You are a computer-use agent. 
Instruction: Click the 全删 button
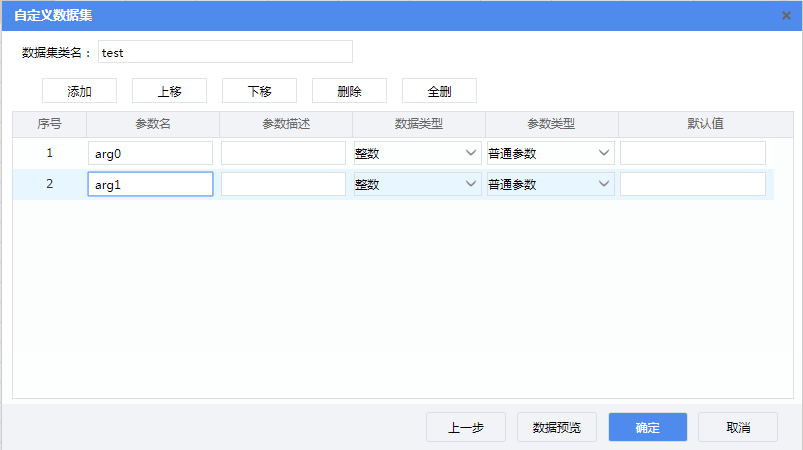[439, 91]
